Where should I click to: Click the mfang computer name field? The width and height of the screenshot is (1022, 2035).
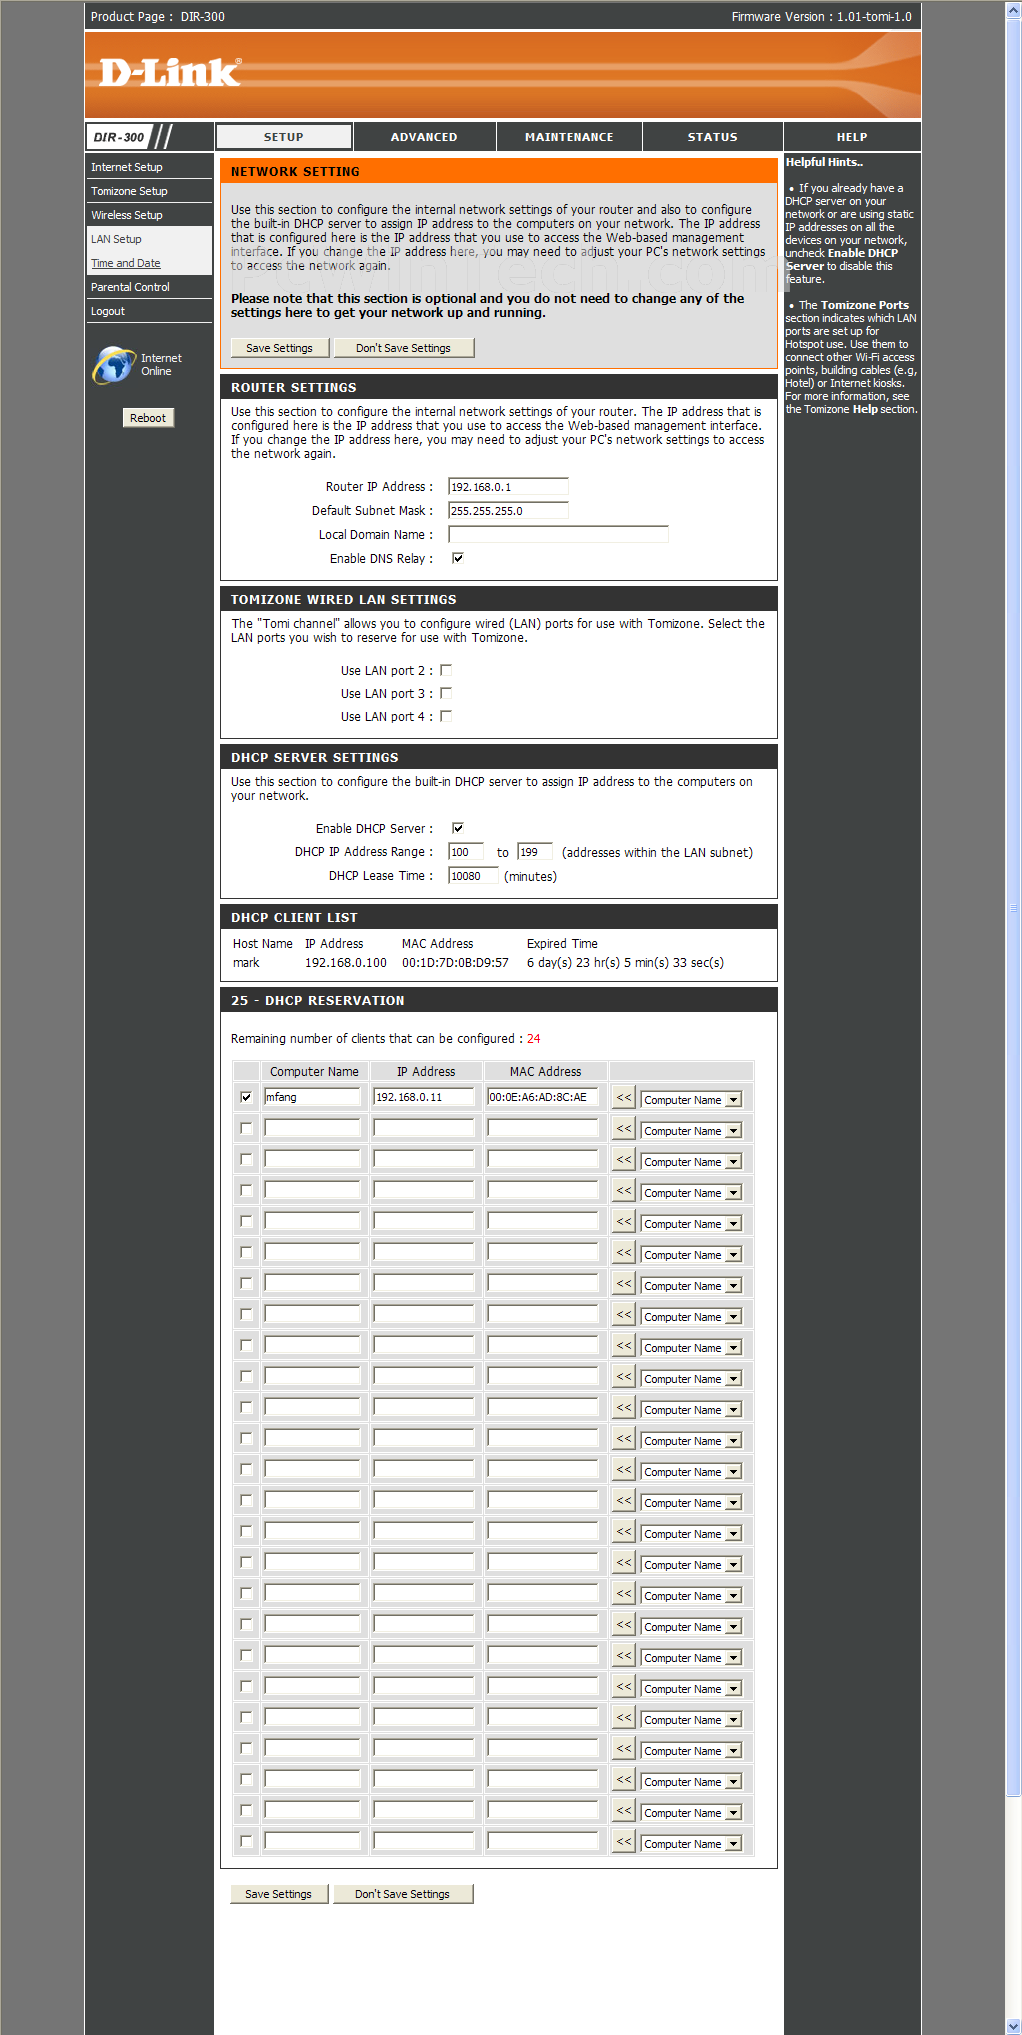coord(312,1097)
